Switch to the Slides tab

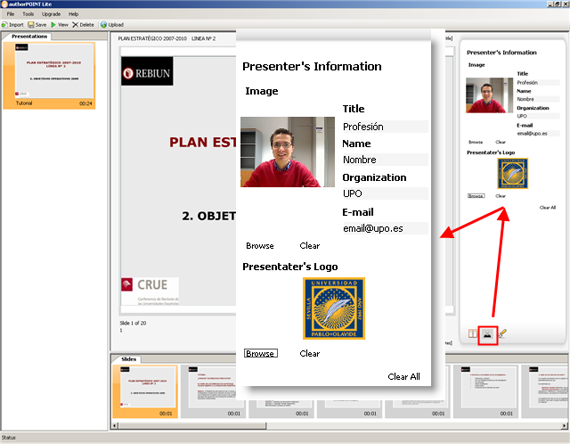[x=128, y=359]
